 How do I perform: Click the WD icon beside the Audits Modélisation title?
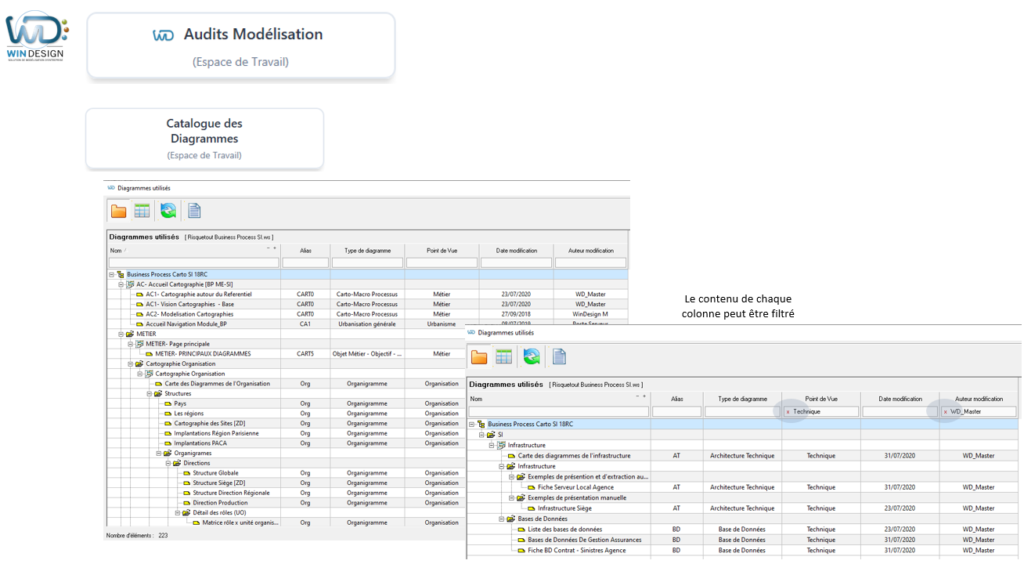coord(163,35)
